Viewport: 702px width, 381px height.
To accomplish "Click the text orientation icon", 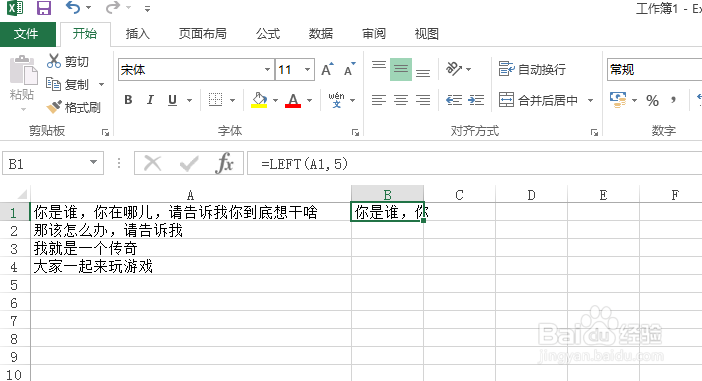I will [454, 69].
